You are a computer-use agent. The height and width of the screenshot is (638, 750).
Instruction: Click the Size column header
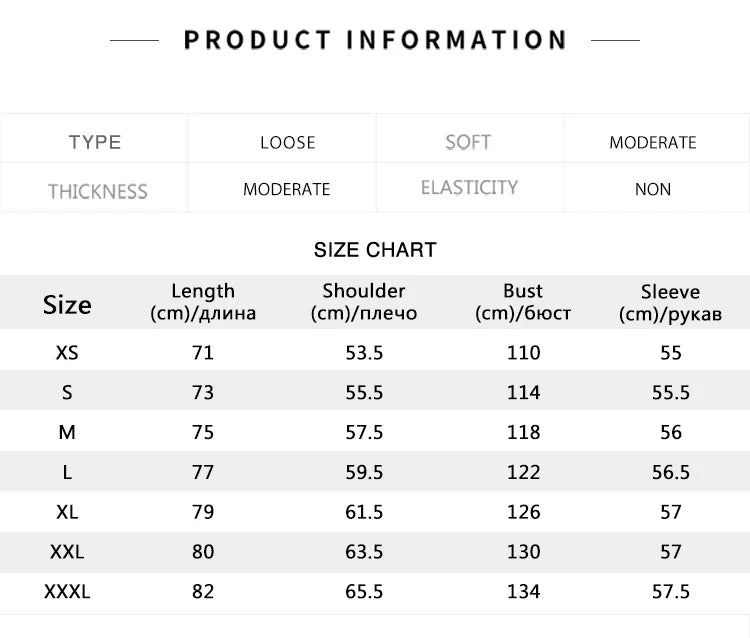[x=67, y=305]
